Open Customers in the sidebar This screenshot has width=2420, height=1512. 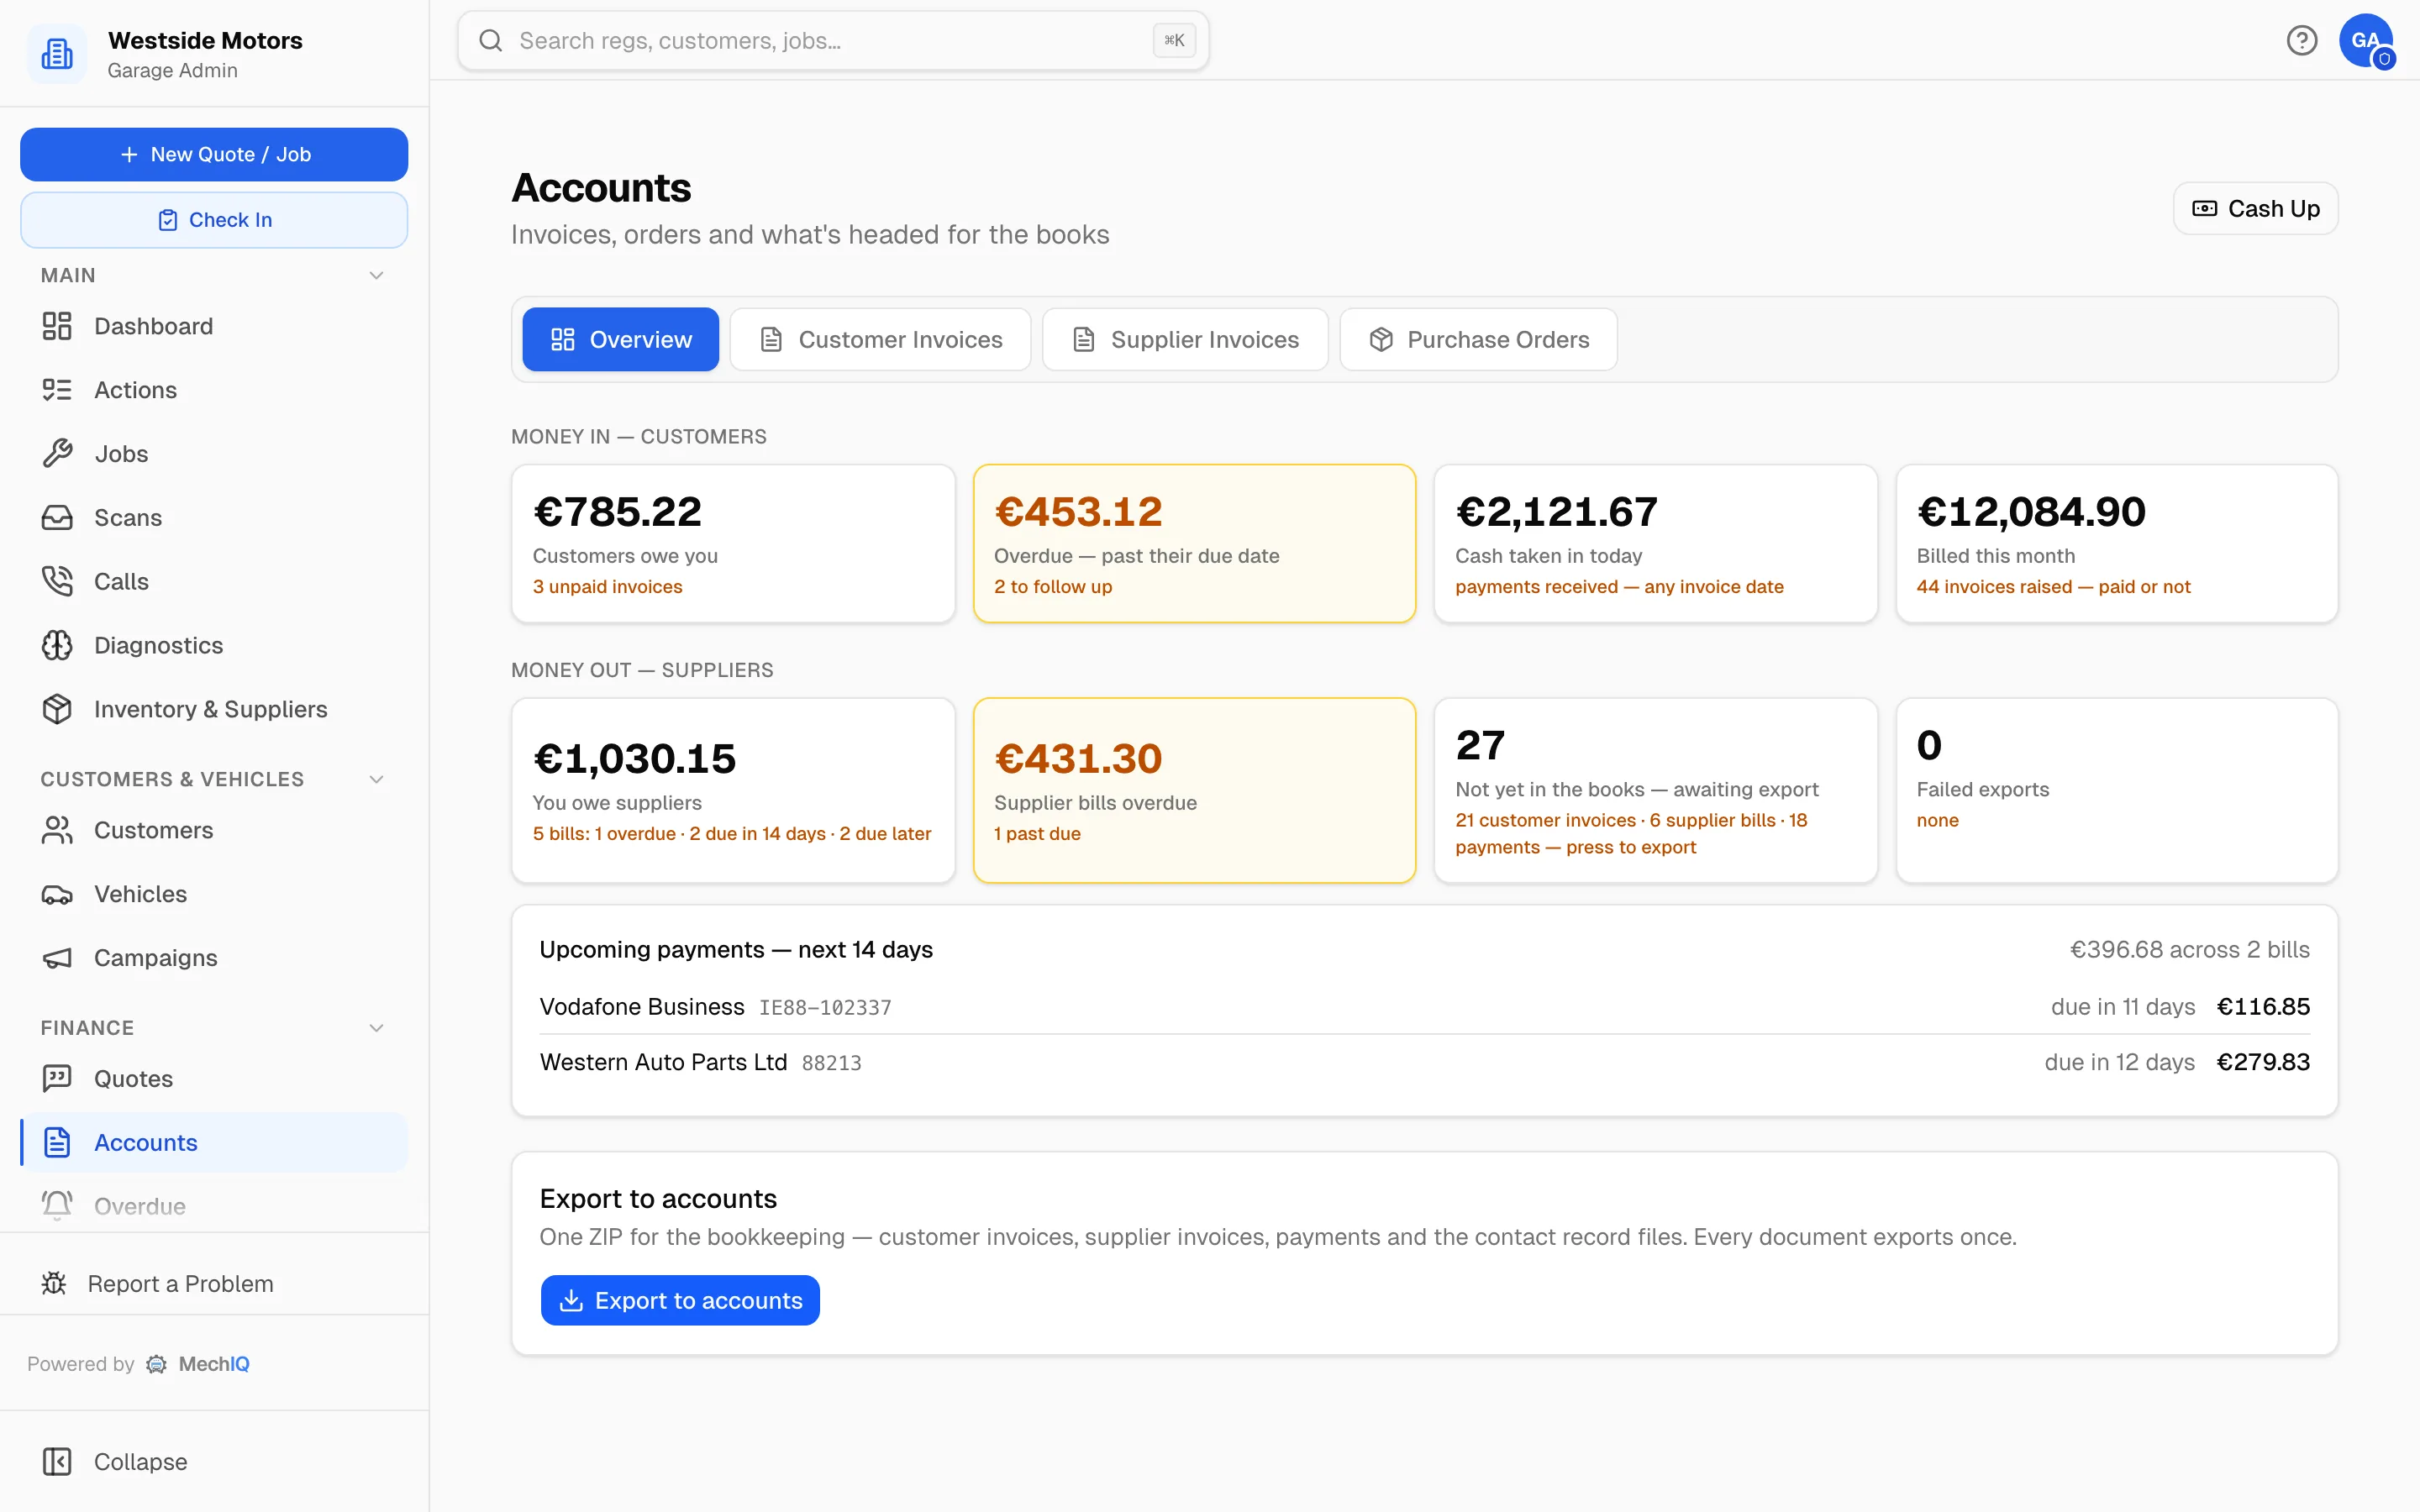[214, 830]
